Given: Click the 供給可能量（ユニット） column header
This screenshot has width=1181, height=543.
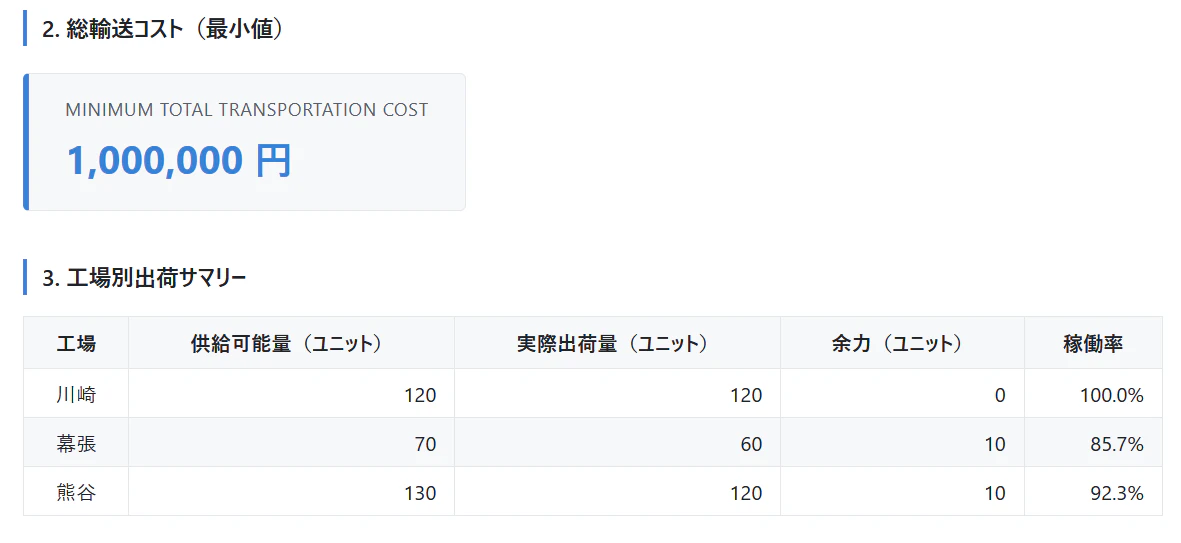Looking at the screenshot, I should (x=291, y=343).
